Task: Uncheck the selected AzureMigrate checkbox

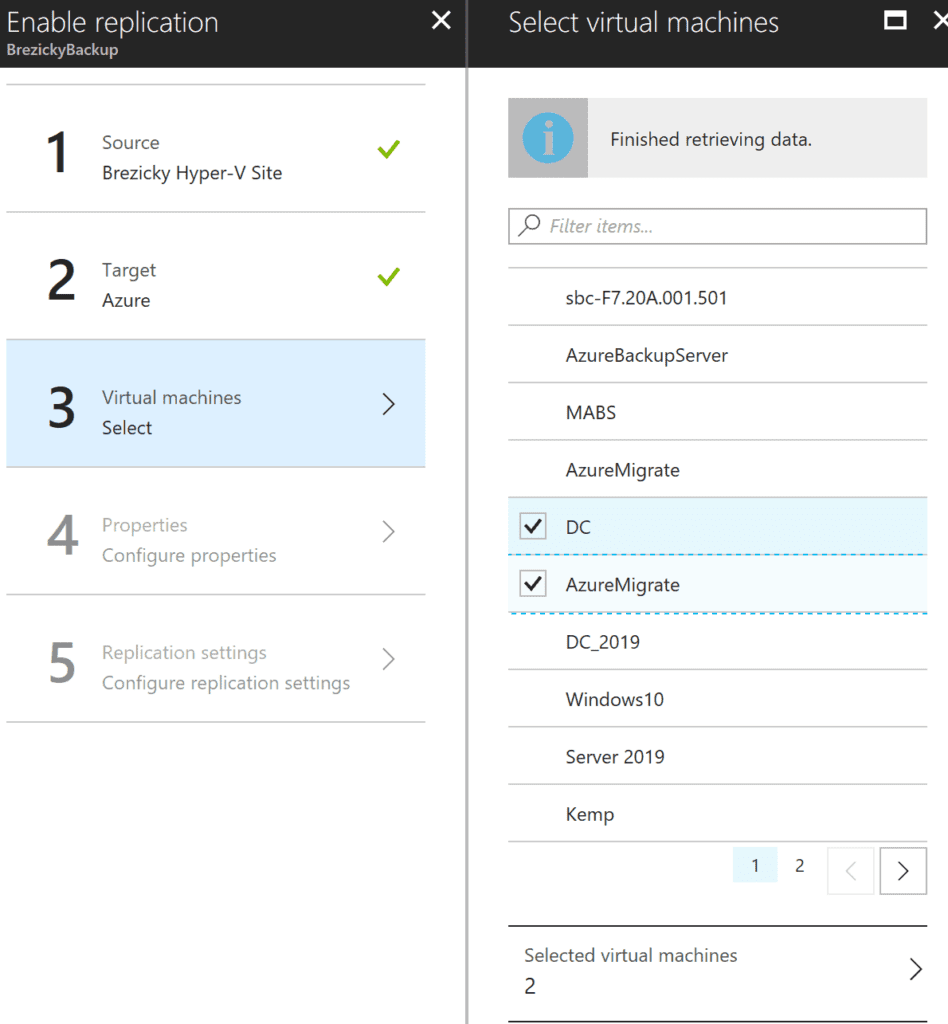Action: tap(533, 583)
